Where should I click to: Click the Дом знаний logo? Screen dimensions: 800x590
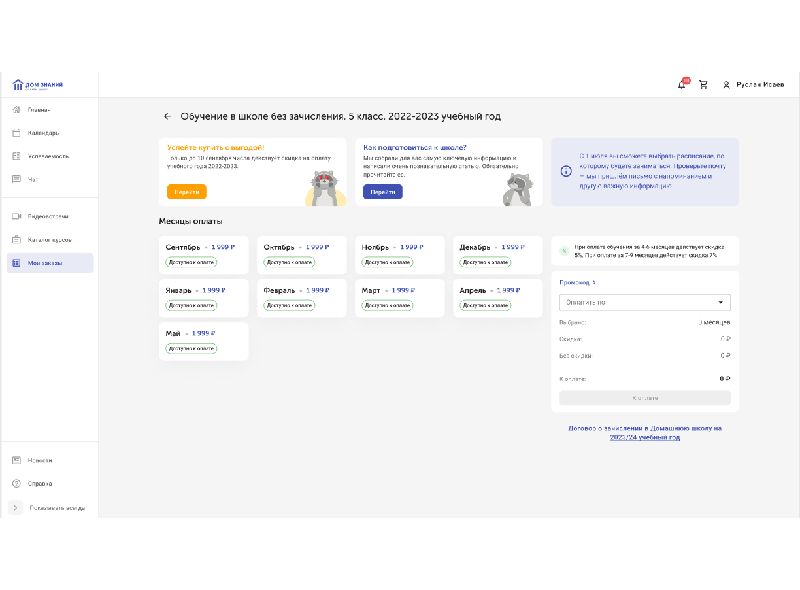click(38, 85)
